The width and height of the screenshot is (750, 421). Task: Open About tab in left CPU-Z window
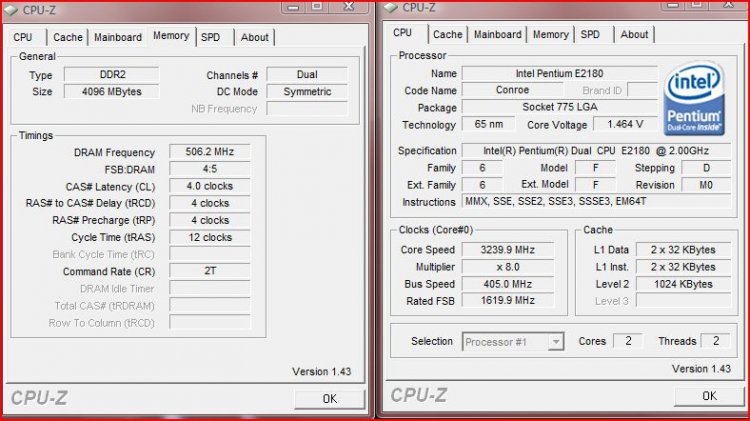(x=254, y=37)
